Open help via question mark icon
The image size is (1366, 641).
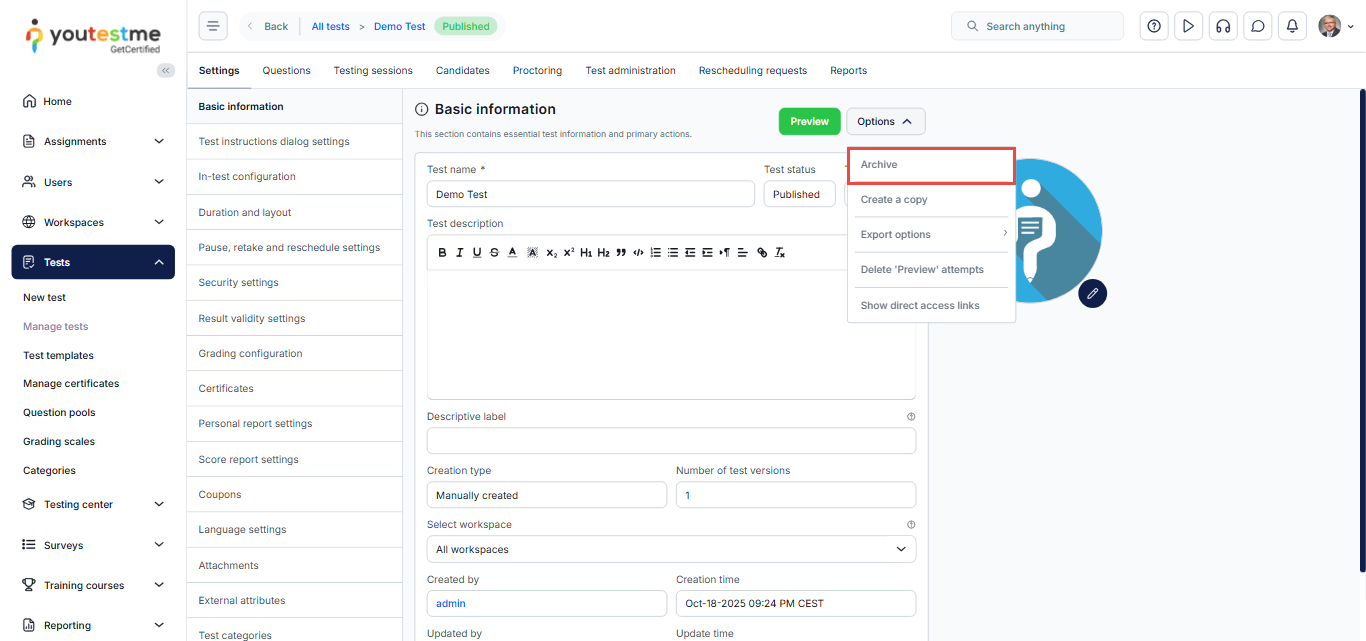pyautogui.click(x=1154, y=27)
